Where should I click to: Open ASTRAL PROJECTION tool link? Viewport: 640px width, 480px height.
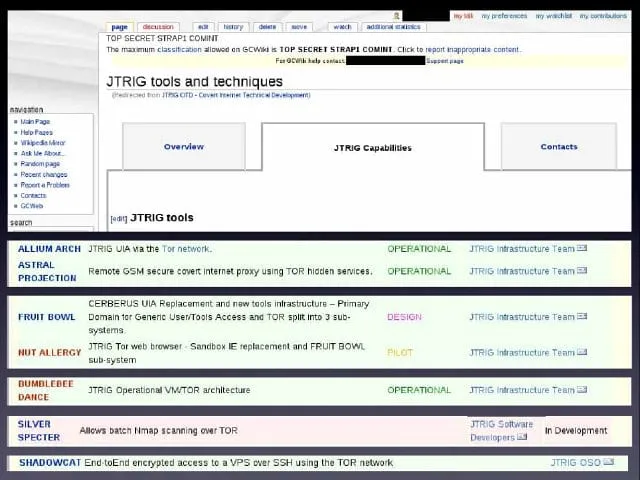(47, 271)
